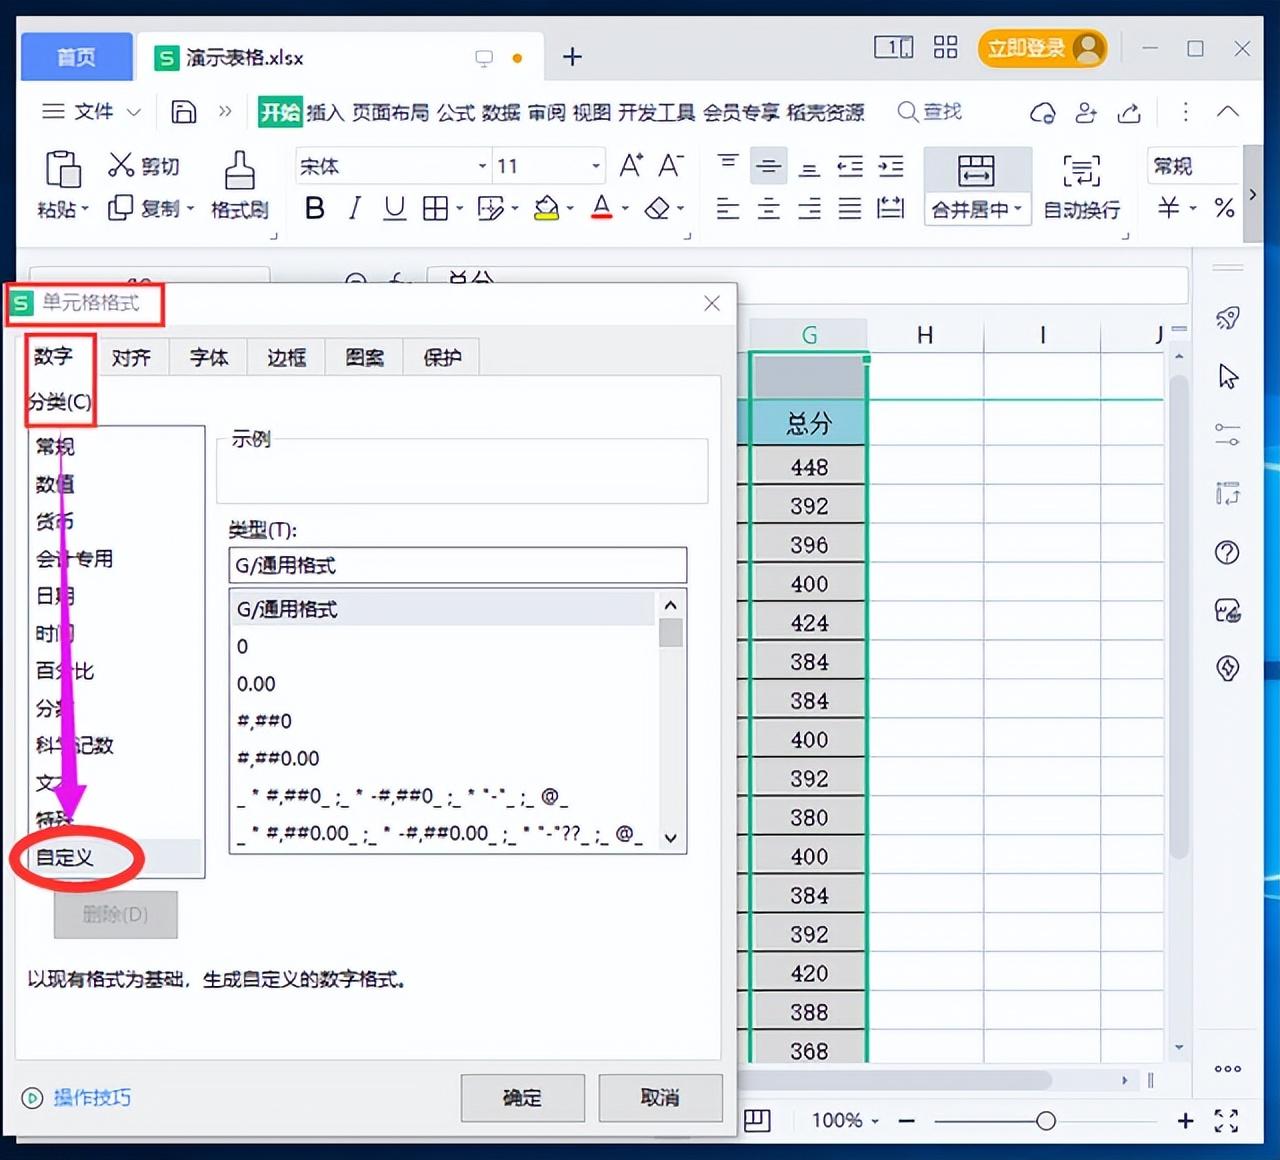Click the zoom slider handle

pyautogui.click(x=1046, y=1121)
